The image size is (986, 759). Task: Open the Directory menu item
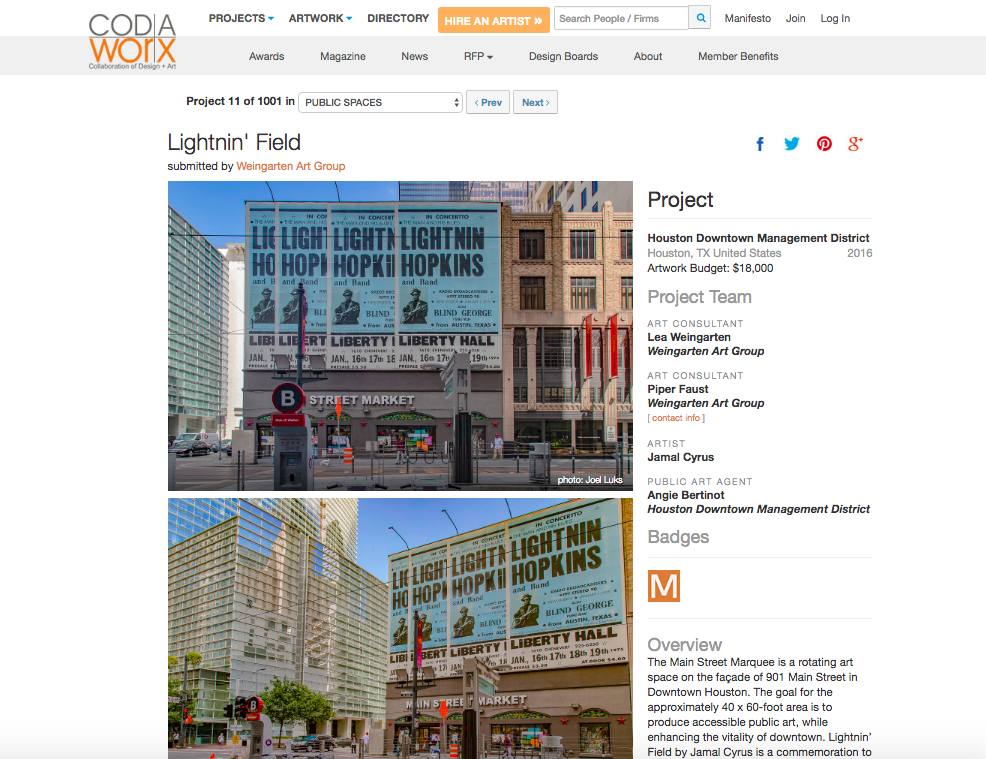(398, 18)
